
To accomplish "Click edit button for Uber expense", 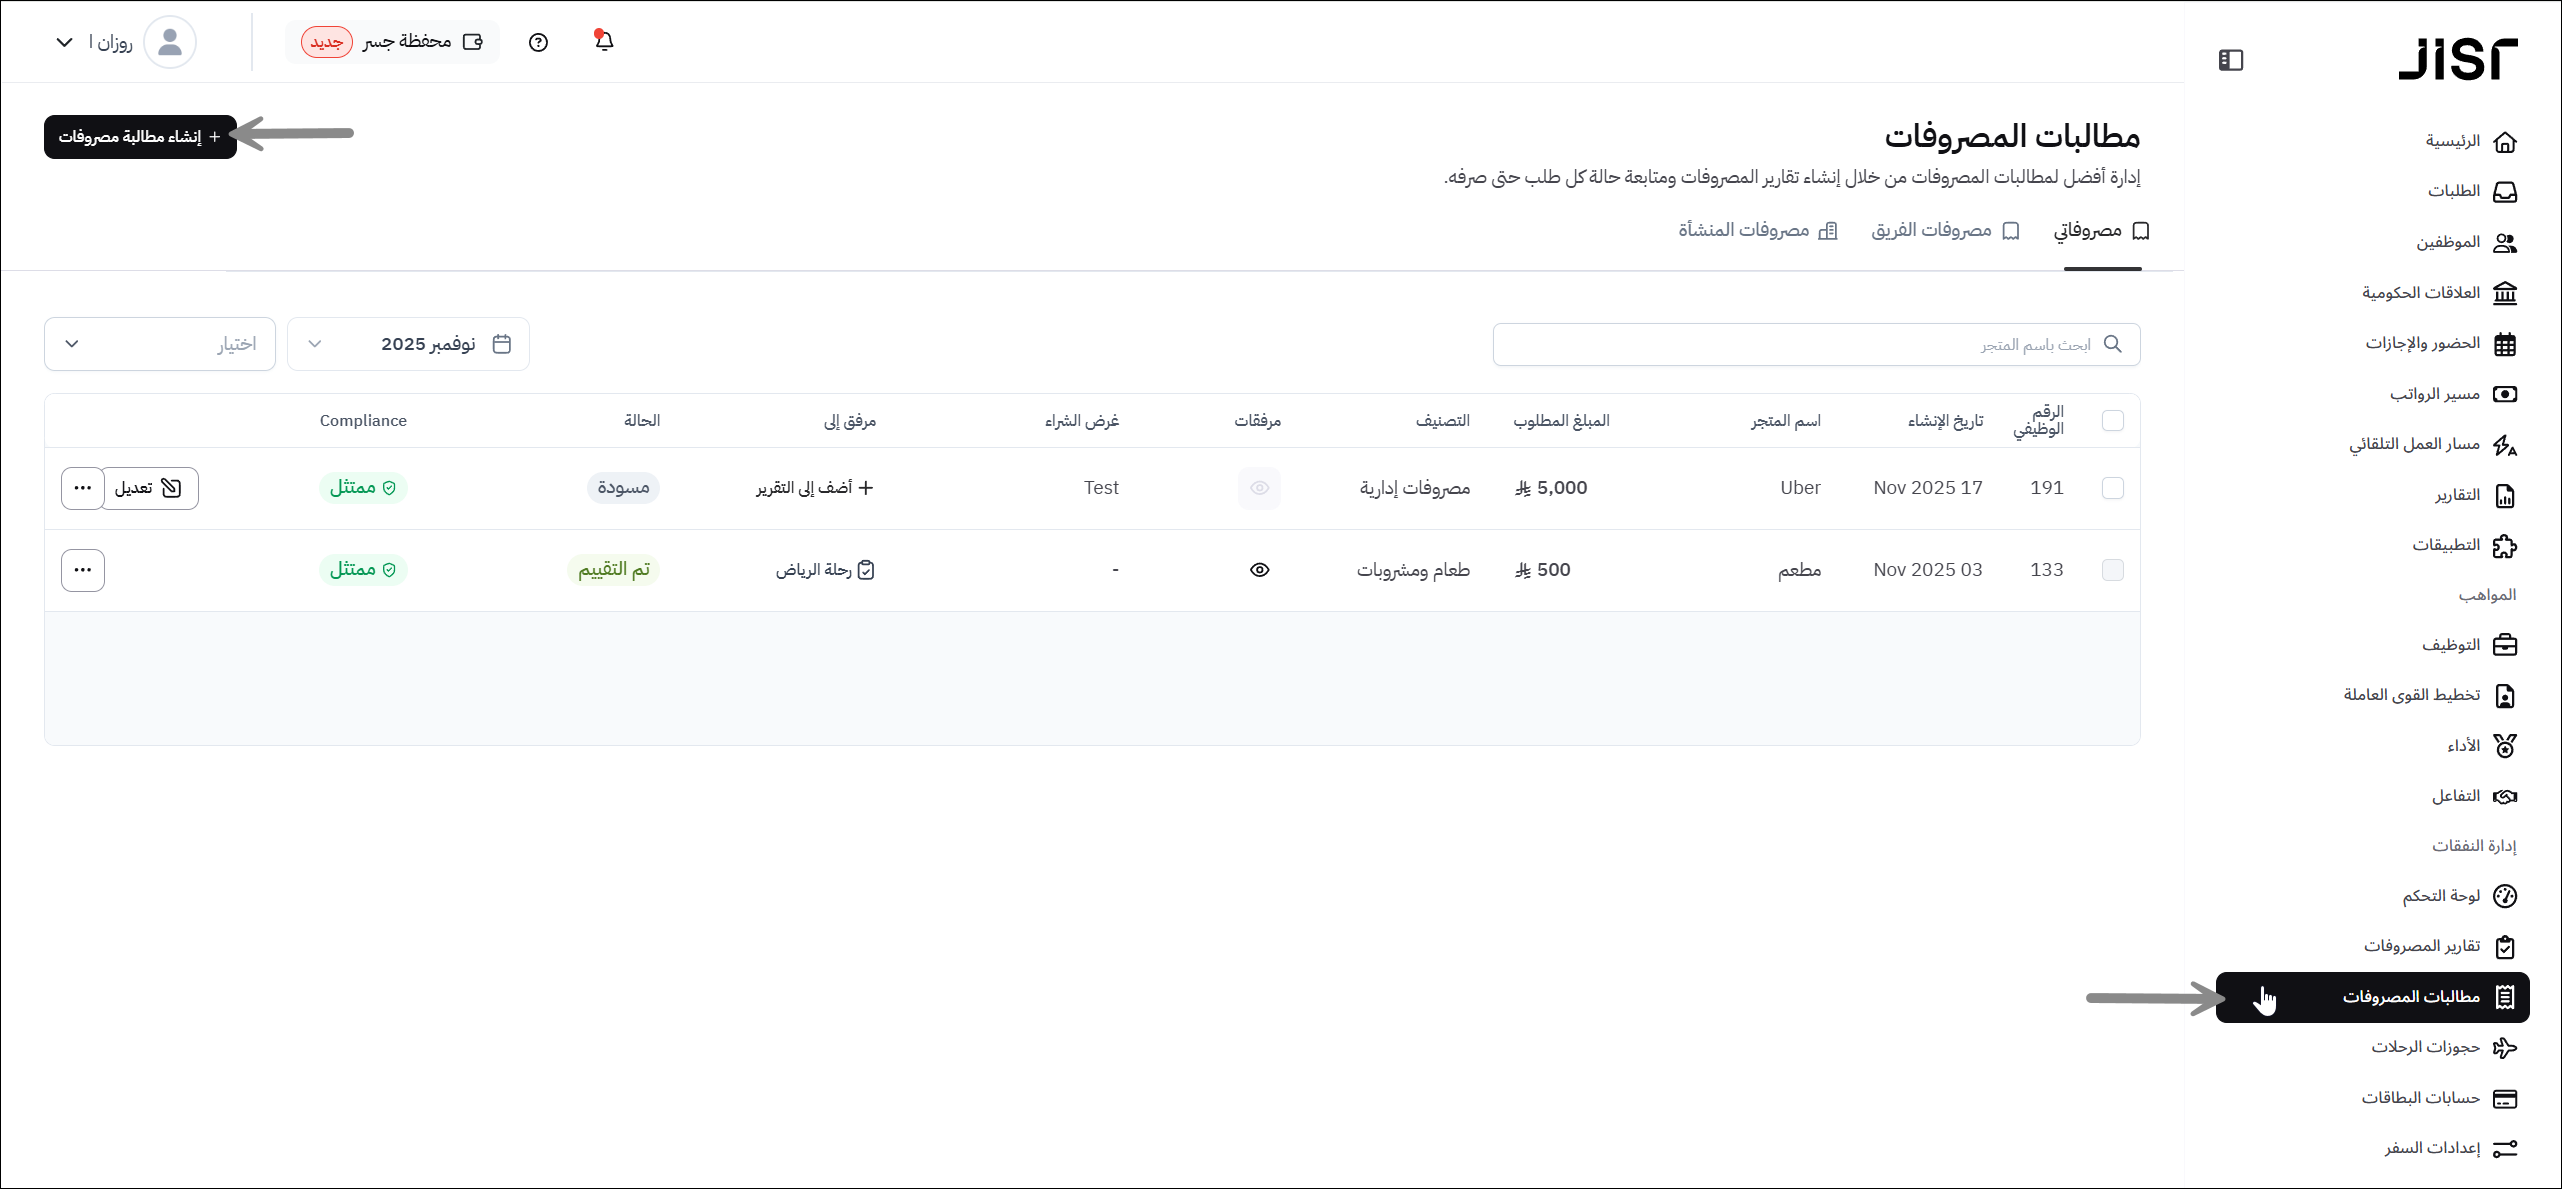I will pos(150,488).
